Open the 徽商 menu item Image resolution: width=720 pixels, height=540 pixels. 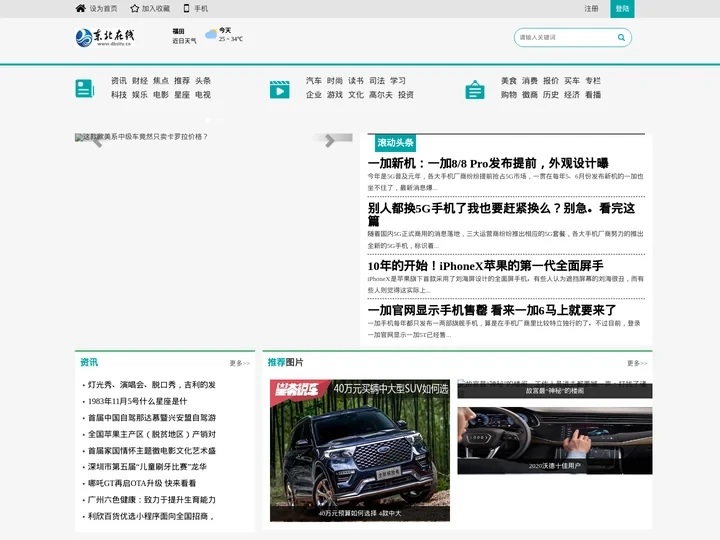coord(530,95)
